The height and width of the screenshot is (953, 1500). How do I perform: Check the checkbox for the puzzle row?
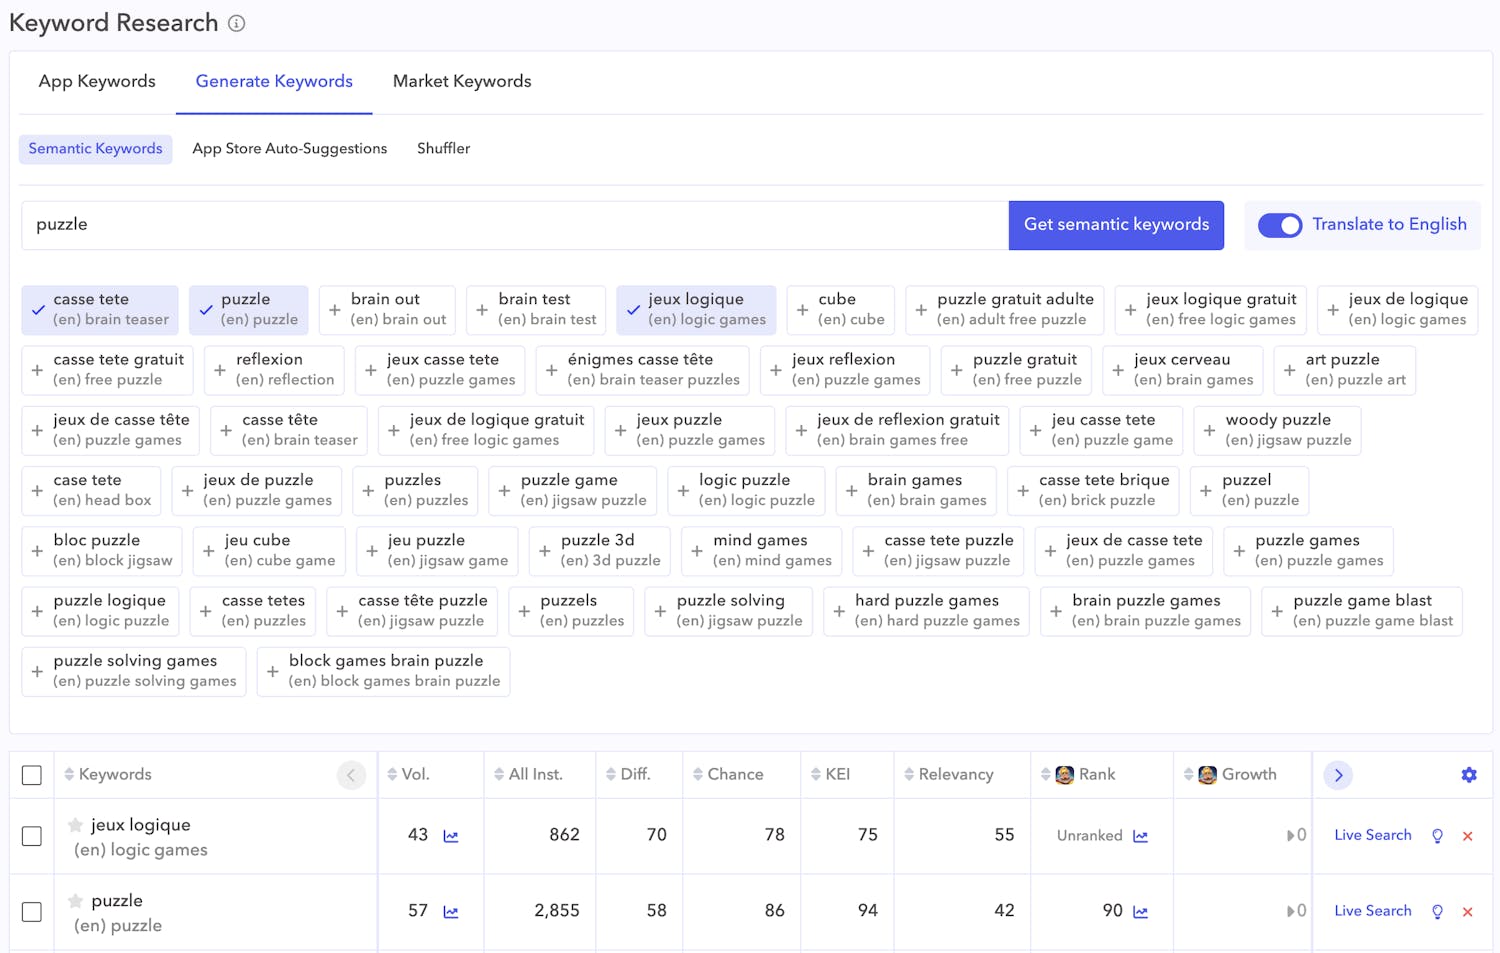coord(31,911)
